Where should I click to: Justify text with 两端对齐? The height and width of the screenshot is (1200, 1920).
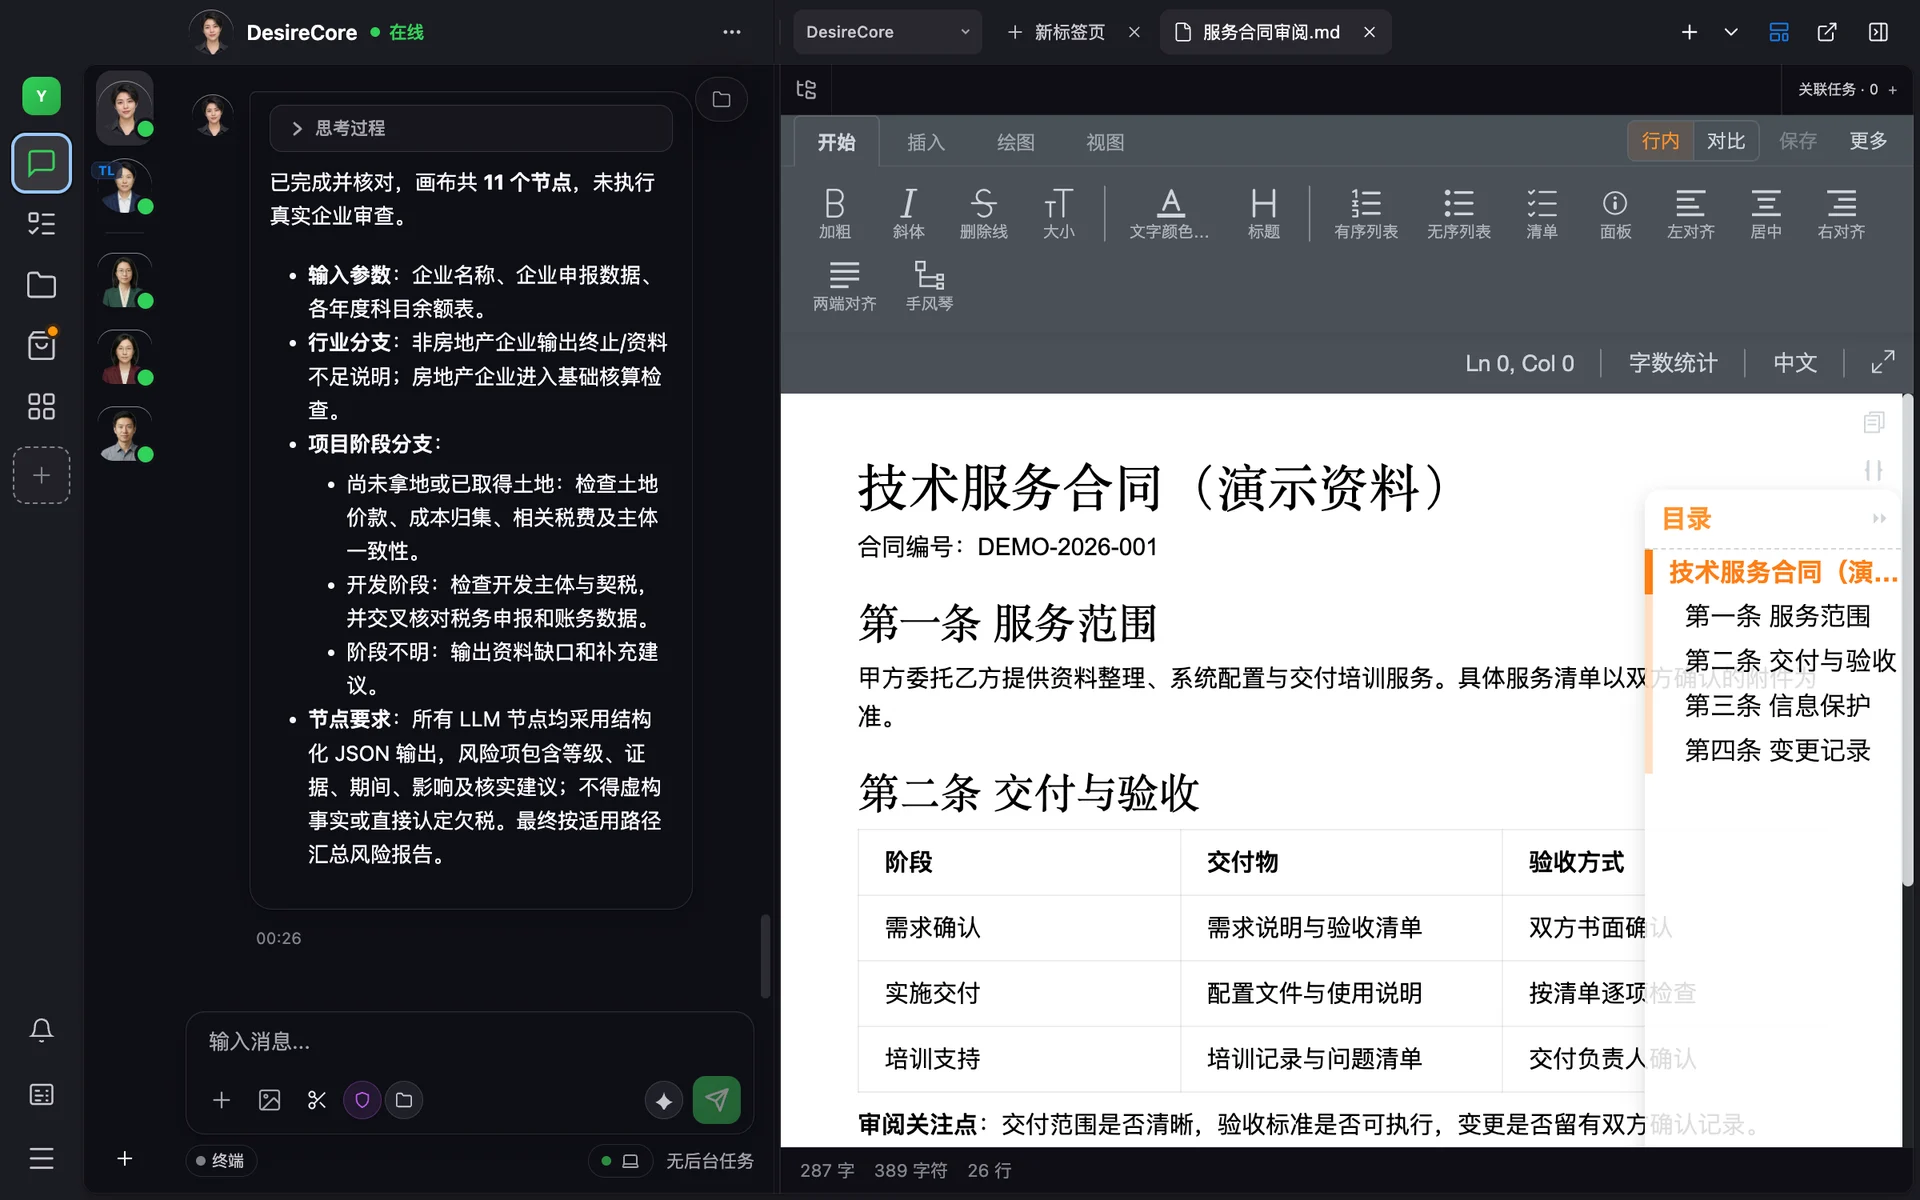tap(844, 286)
